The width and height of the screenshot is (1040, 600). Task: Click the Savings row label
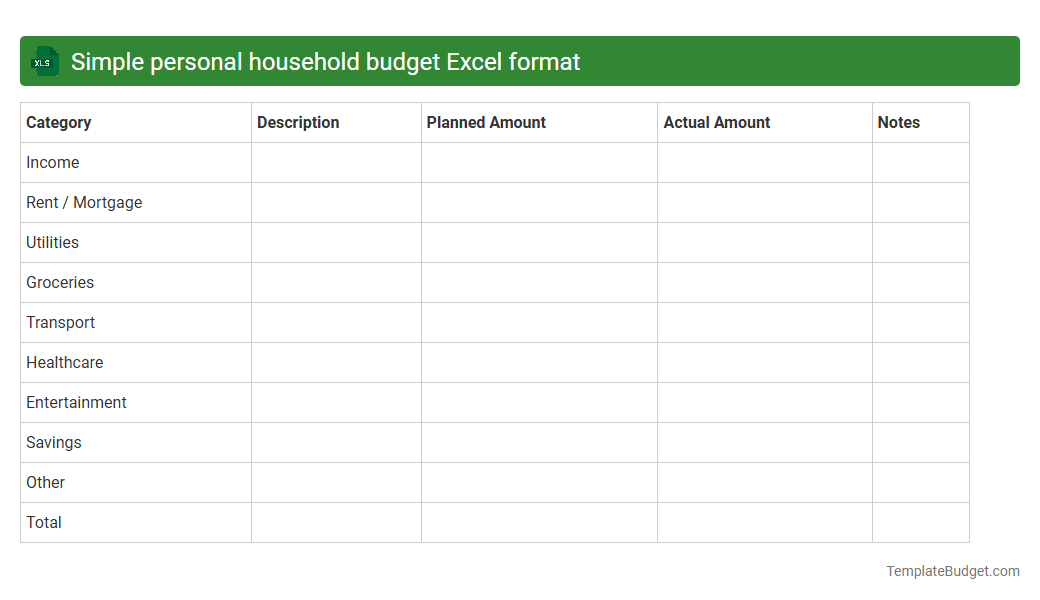pos(53,442)
